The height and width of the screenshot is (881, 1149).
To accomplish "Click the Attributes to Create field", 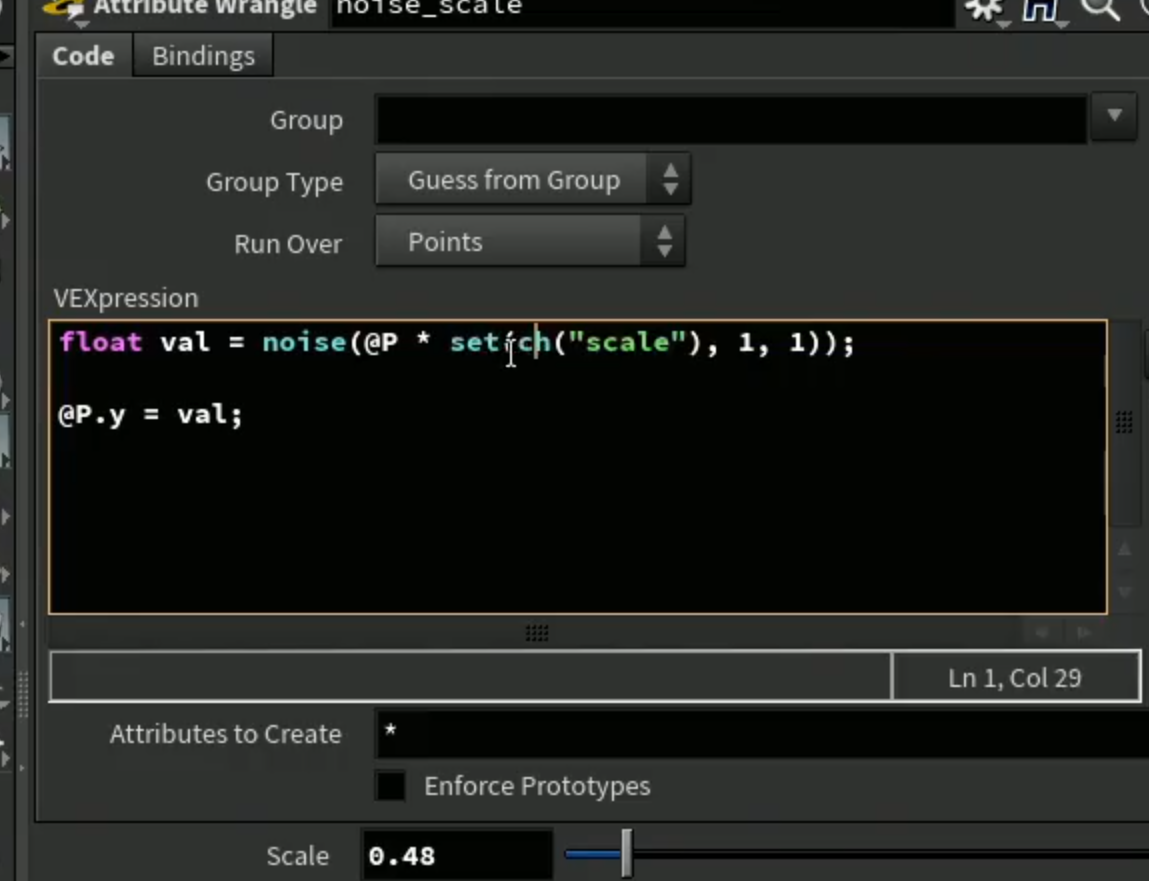I will coord(761,733).
